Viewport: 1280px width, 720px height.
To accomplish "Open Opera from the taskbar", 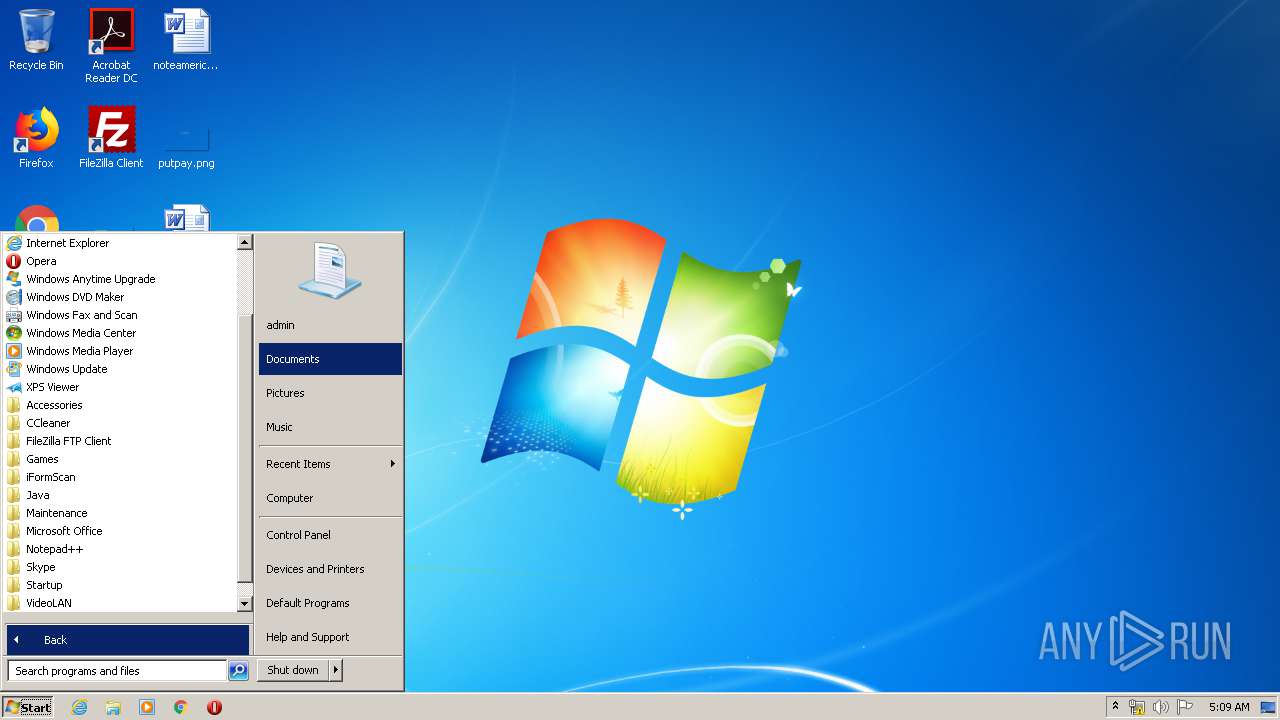I will click(x=214, y=707).
